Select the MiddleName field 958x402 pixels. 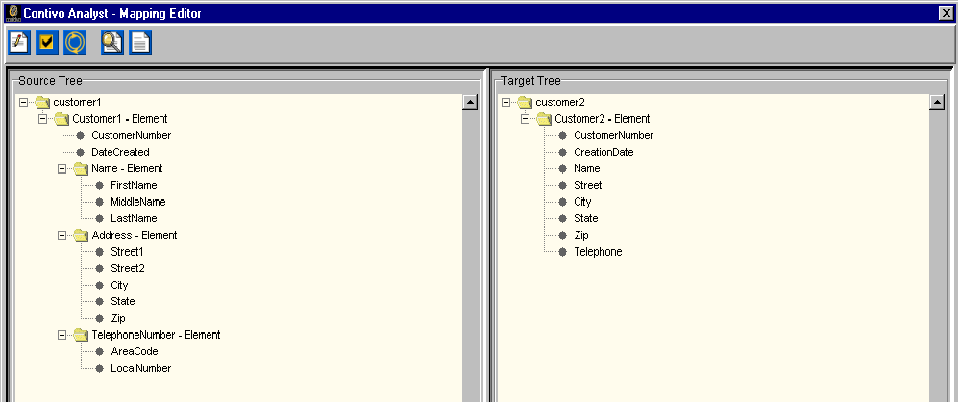[x=137, y=202]
